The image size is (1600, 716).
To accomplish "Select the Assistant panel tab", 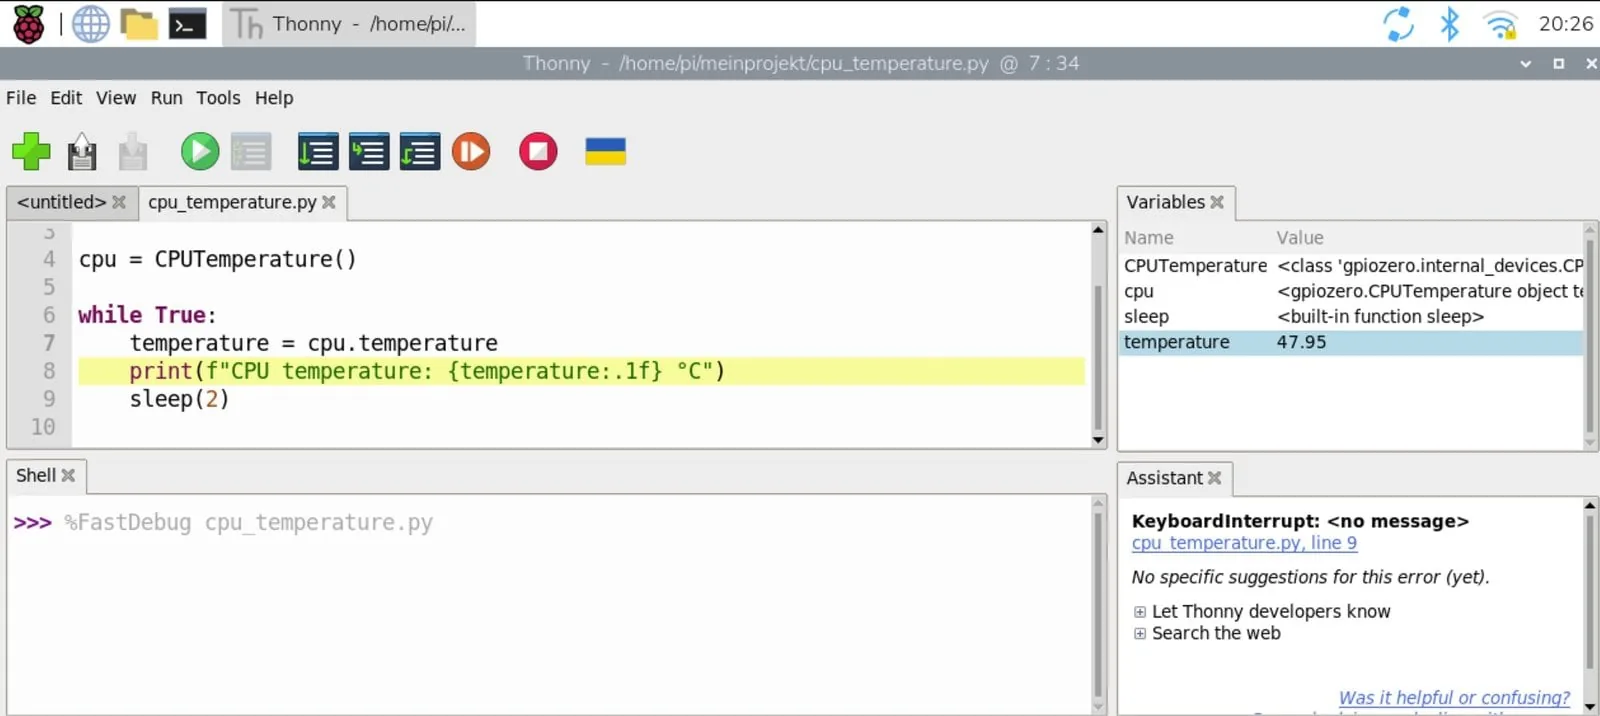I will (x=1164, y=478).
